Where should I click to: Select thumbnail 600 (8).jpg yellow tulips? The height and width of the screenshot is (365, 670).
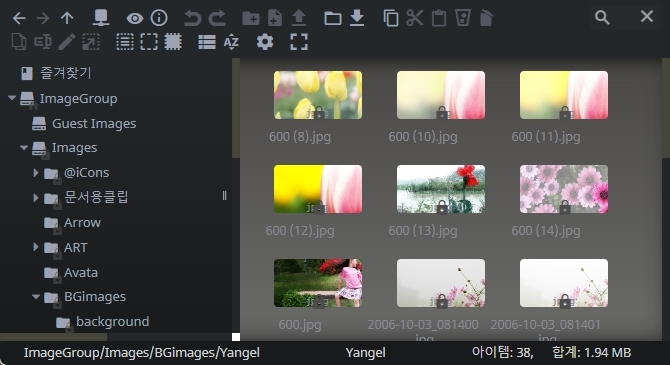click(318, 95)
